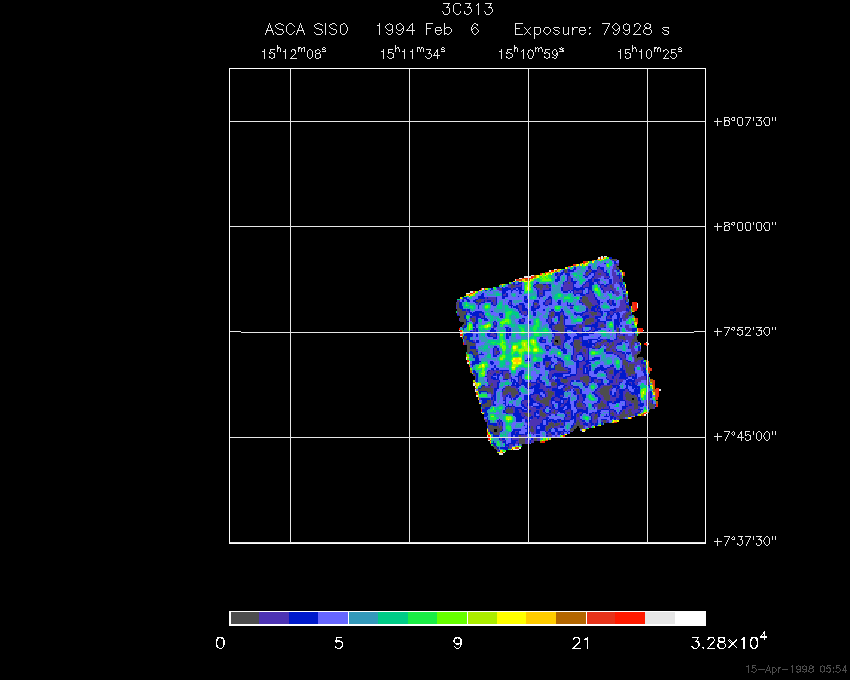Image resolution: width=850 pixels, height=680 pixels.
Task: Click the bright red swatch in the color bar
Action: [x=630, y=618]
